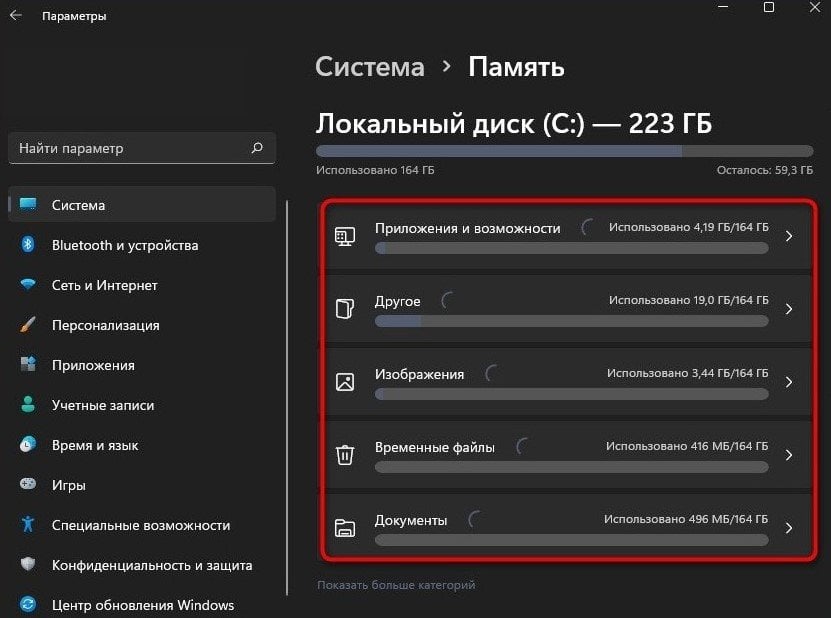The width and height of the screenshot is (831, 618).
Task: Click the back arrow in Параметры header
Action: [16, 15]
